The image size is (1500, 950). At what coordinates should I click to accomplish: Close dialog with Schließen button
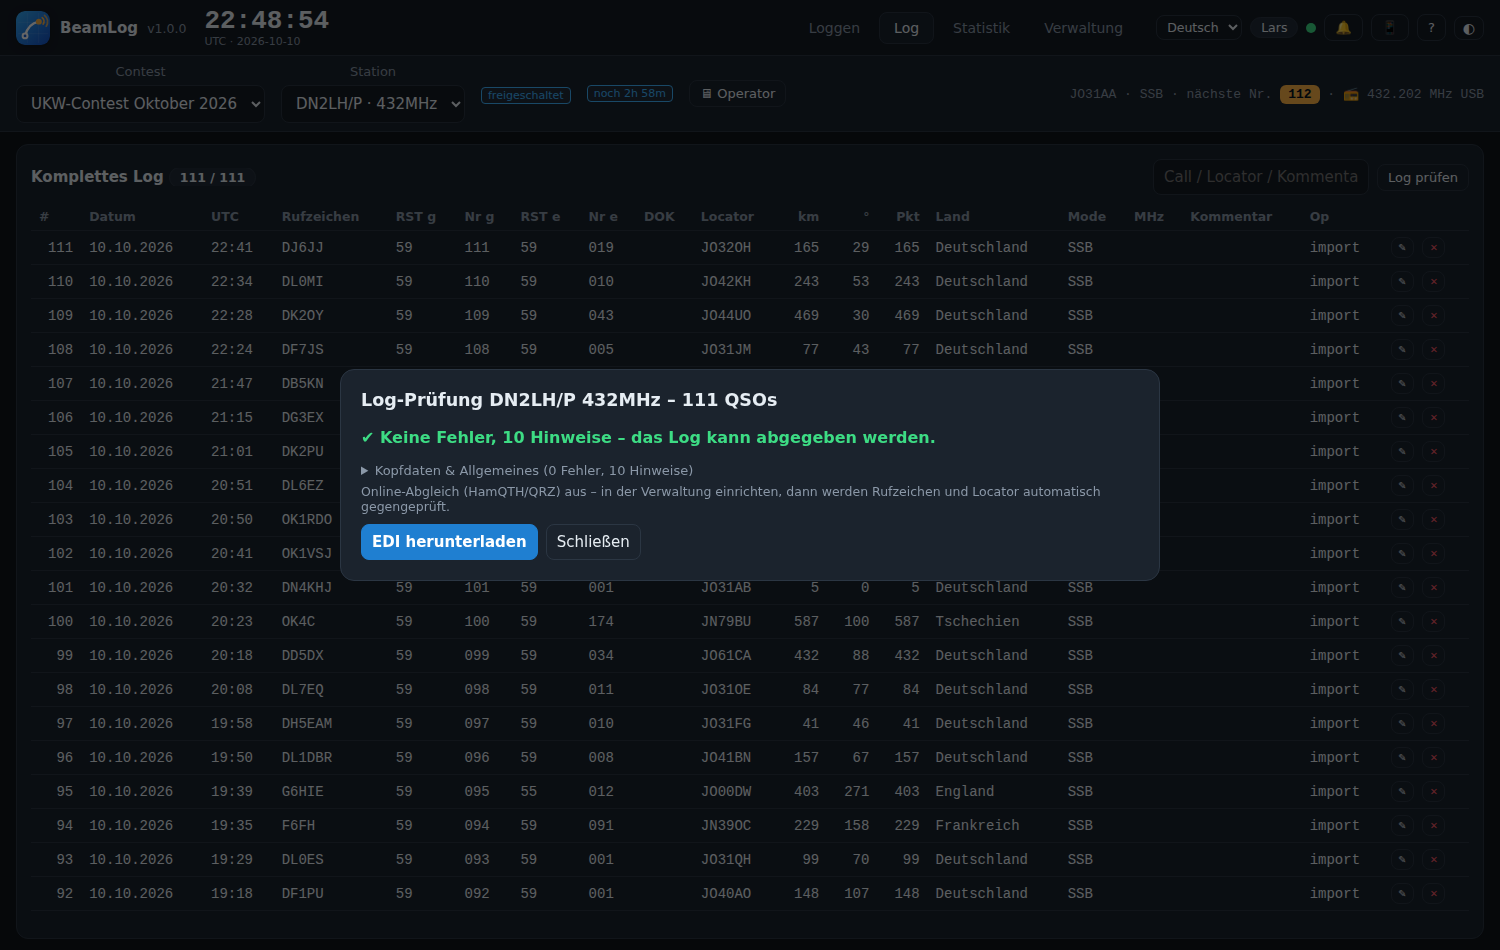point(593,542)
